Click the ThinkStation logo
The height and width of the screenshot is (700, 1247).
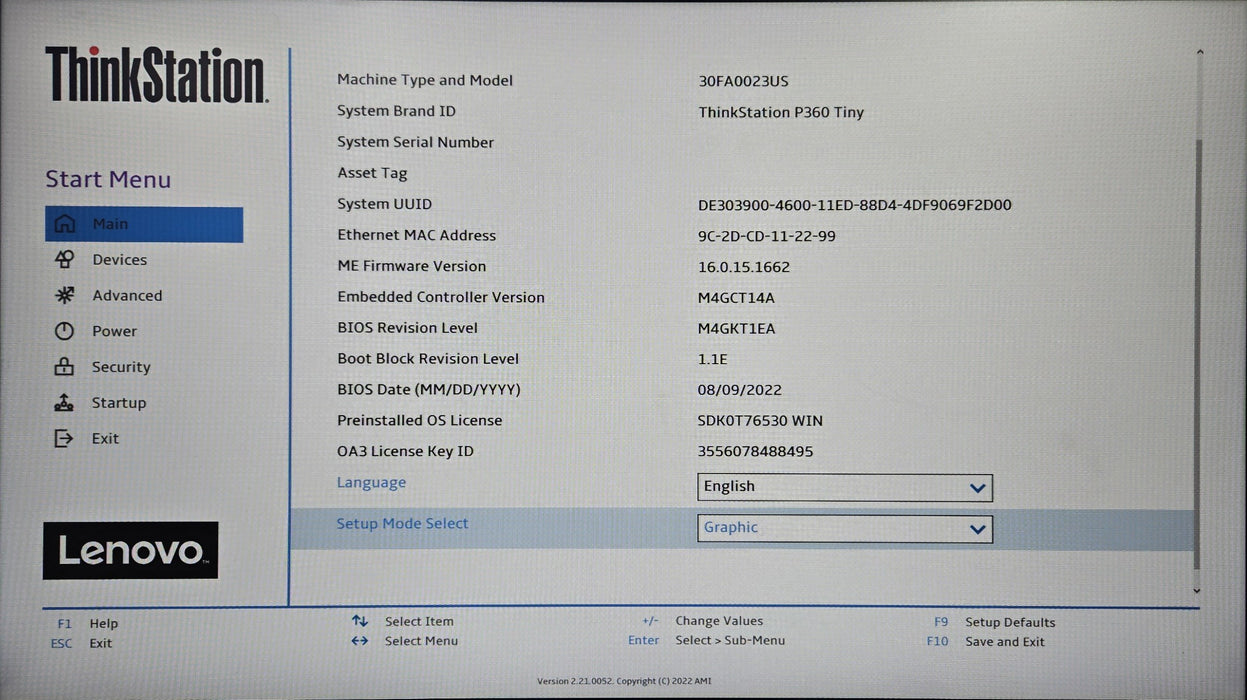pyautogui.click(x=157, y=75)
